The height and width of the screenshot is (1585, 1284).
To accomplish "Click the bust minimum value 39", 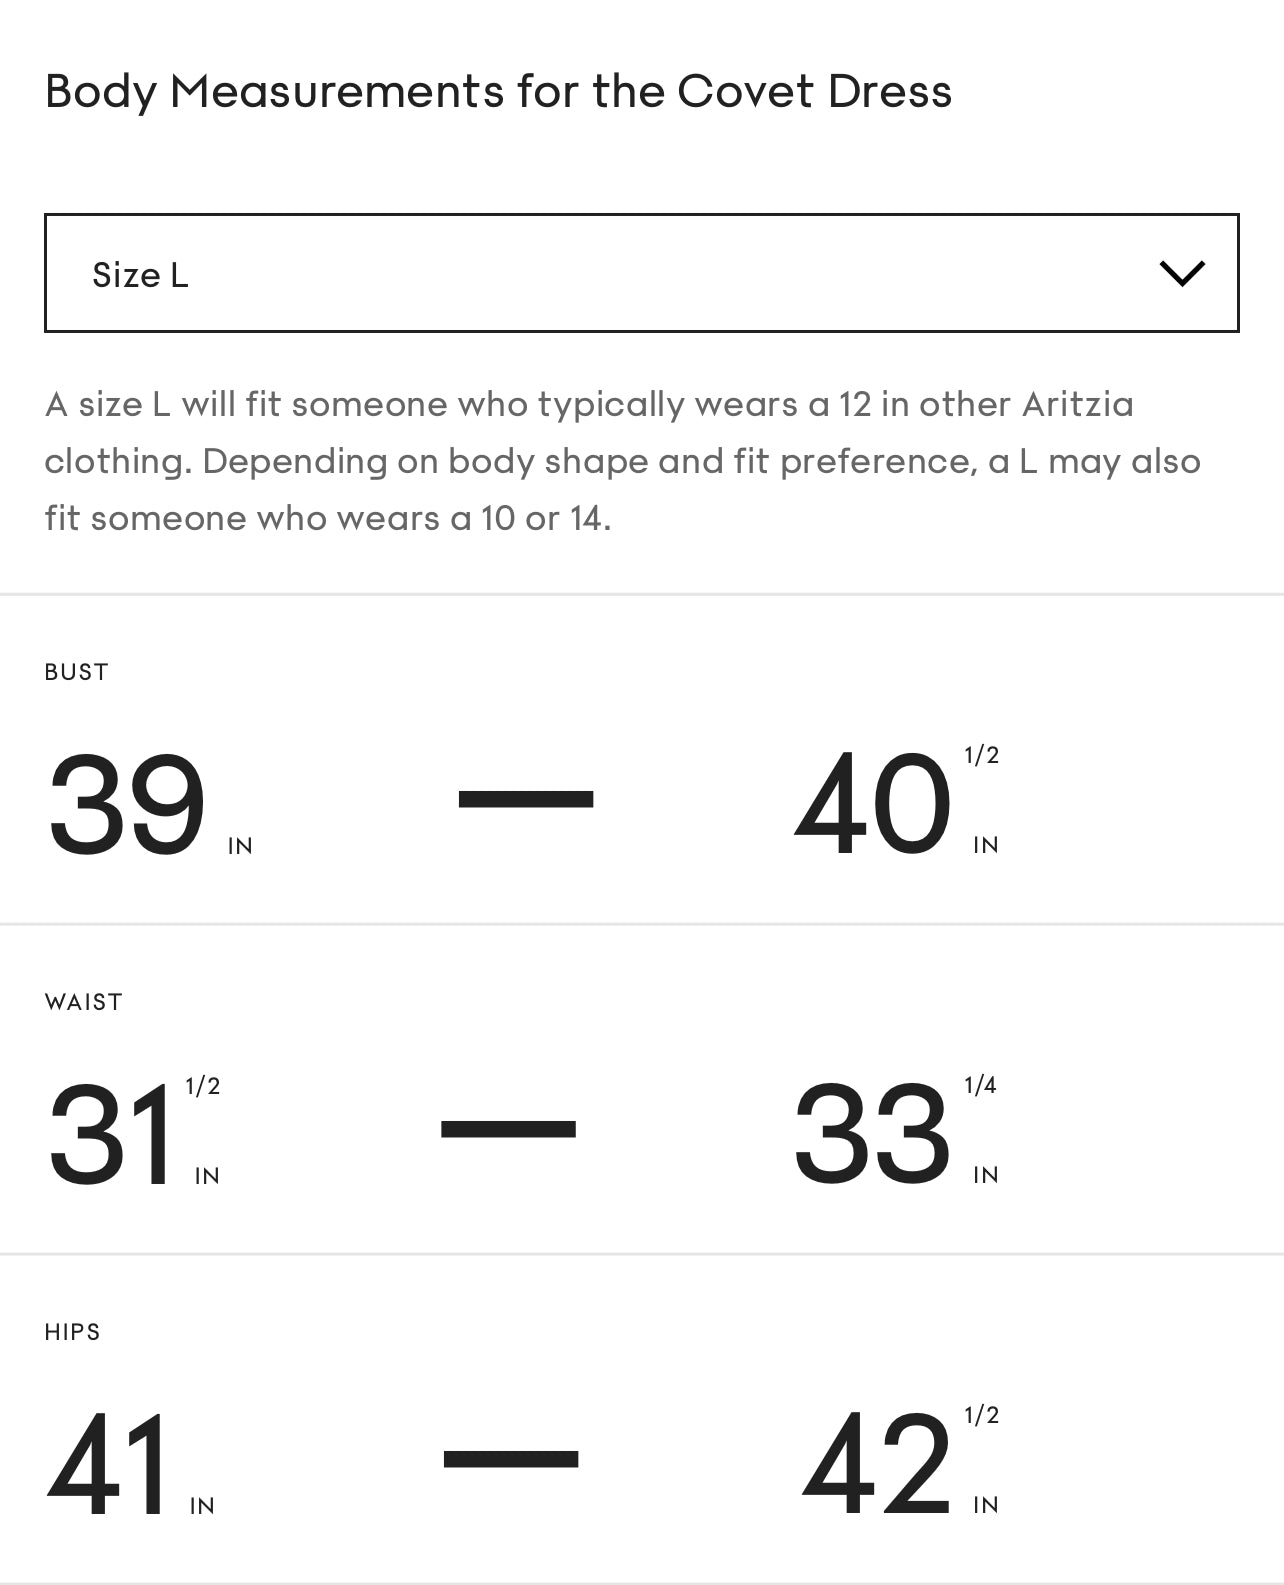I will click(127, 805).
